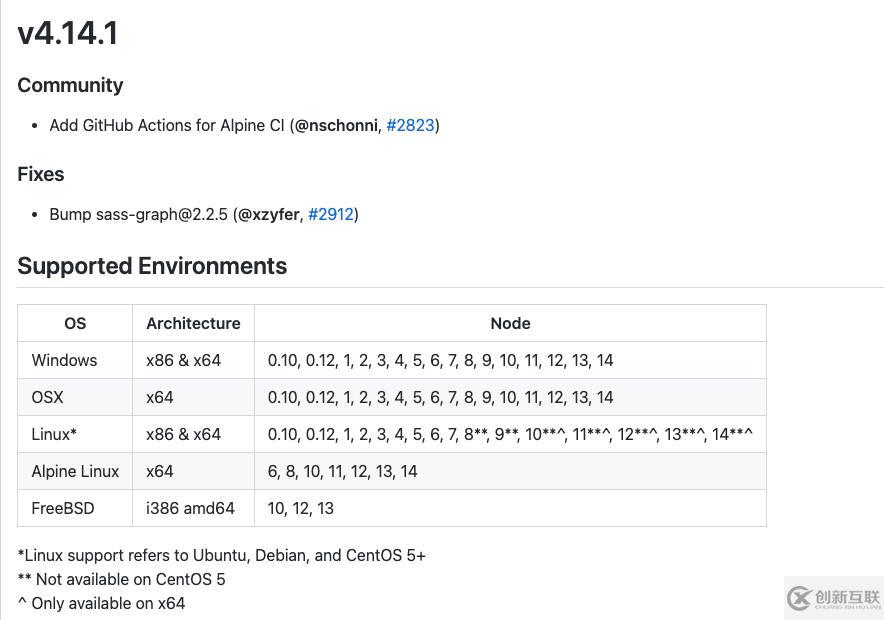The height and width of the screenshot is (620, 884).
Task: Click the FreeBSD row in the table
Action: 62,508
